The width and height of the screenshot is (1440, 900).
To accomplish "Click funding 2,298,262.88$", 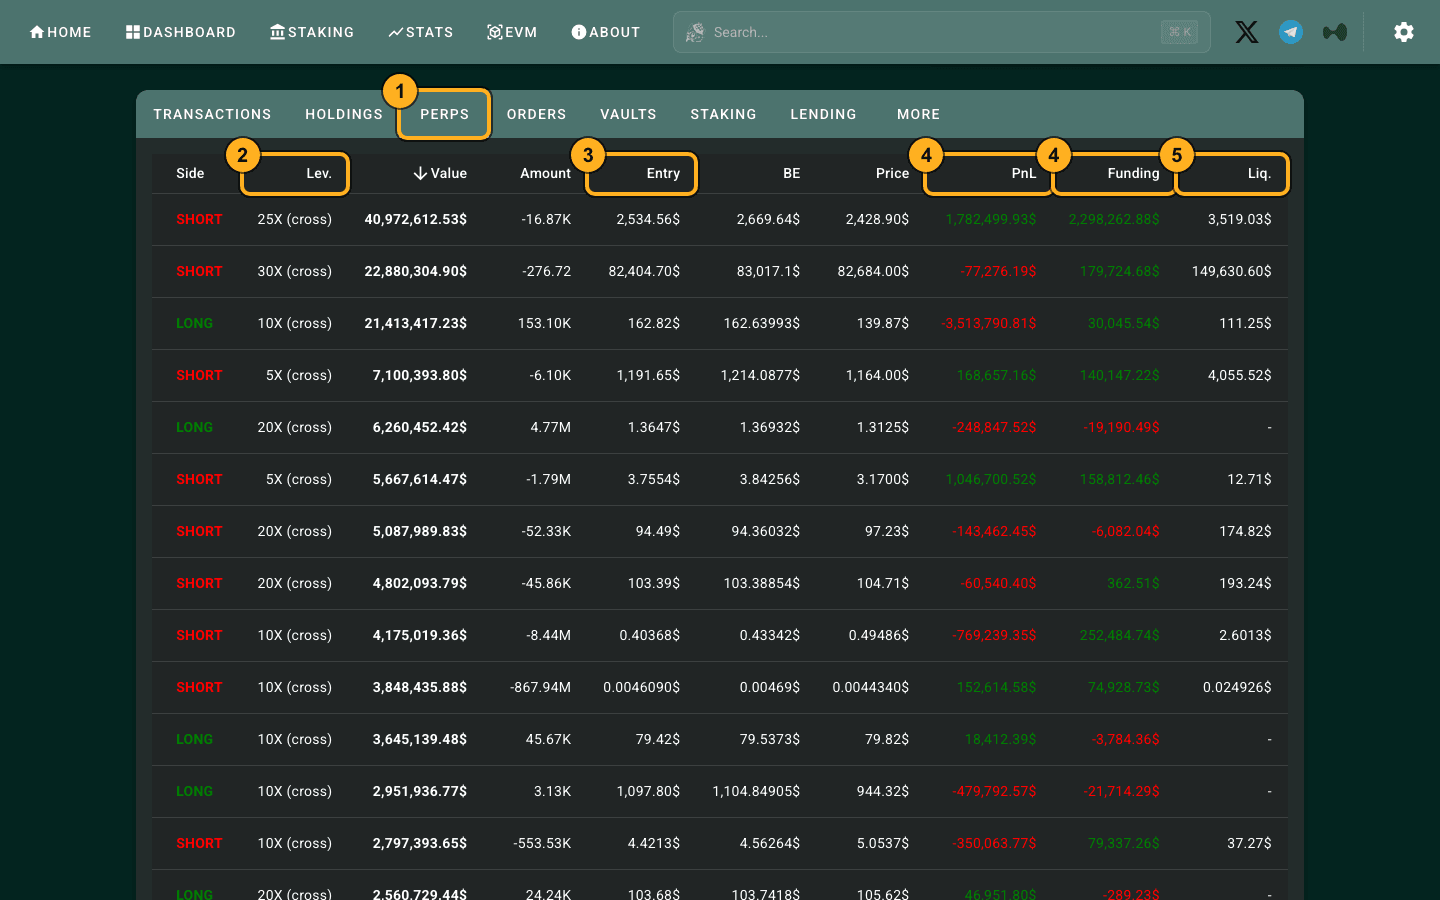I will point(1114,219).
